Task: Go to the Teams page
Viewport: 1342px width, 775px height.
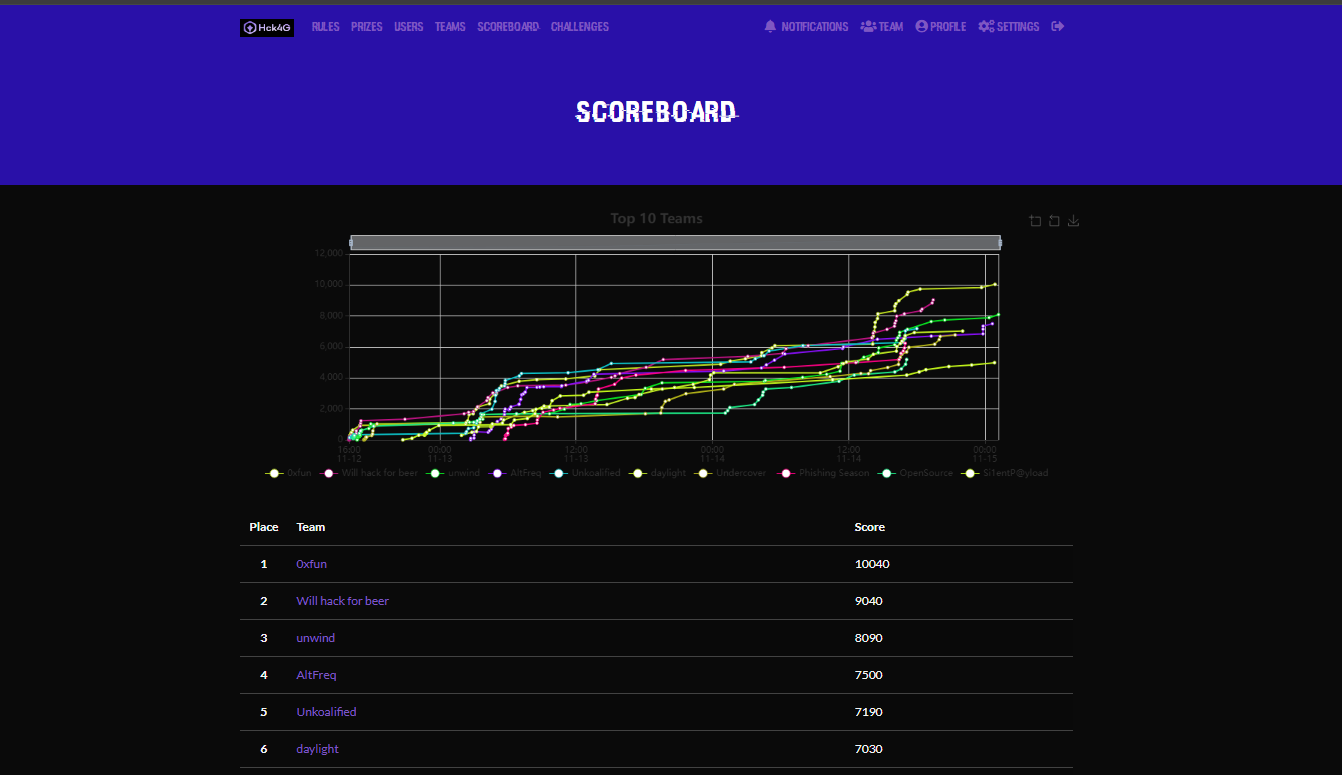Action: tap(450, 27)
